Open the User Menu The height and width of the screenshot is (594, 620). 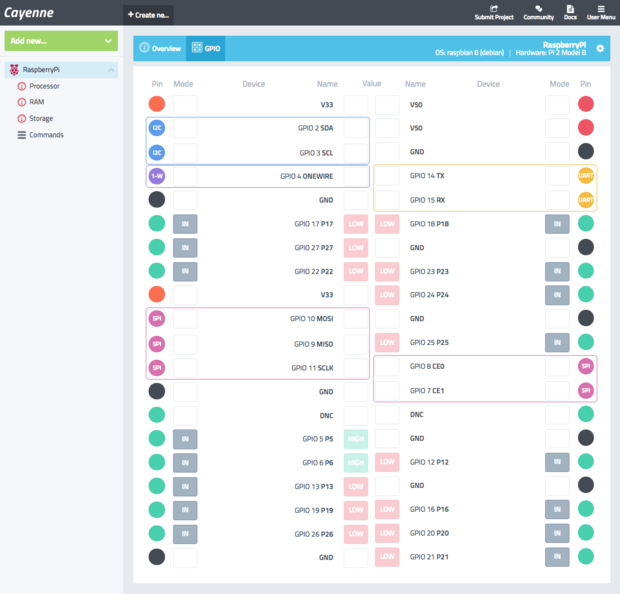pos(601,13)
